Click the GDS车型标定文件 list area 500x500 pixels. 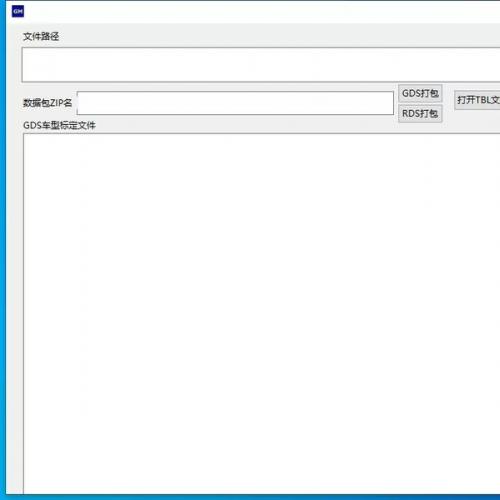(x=262, y=313)
